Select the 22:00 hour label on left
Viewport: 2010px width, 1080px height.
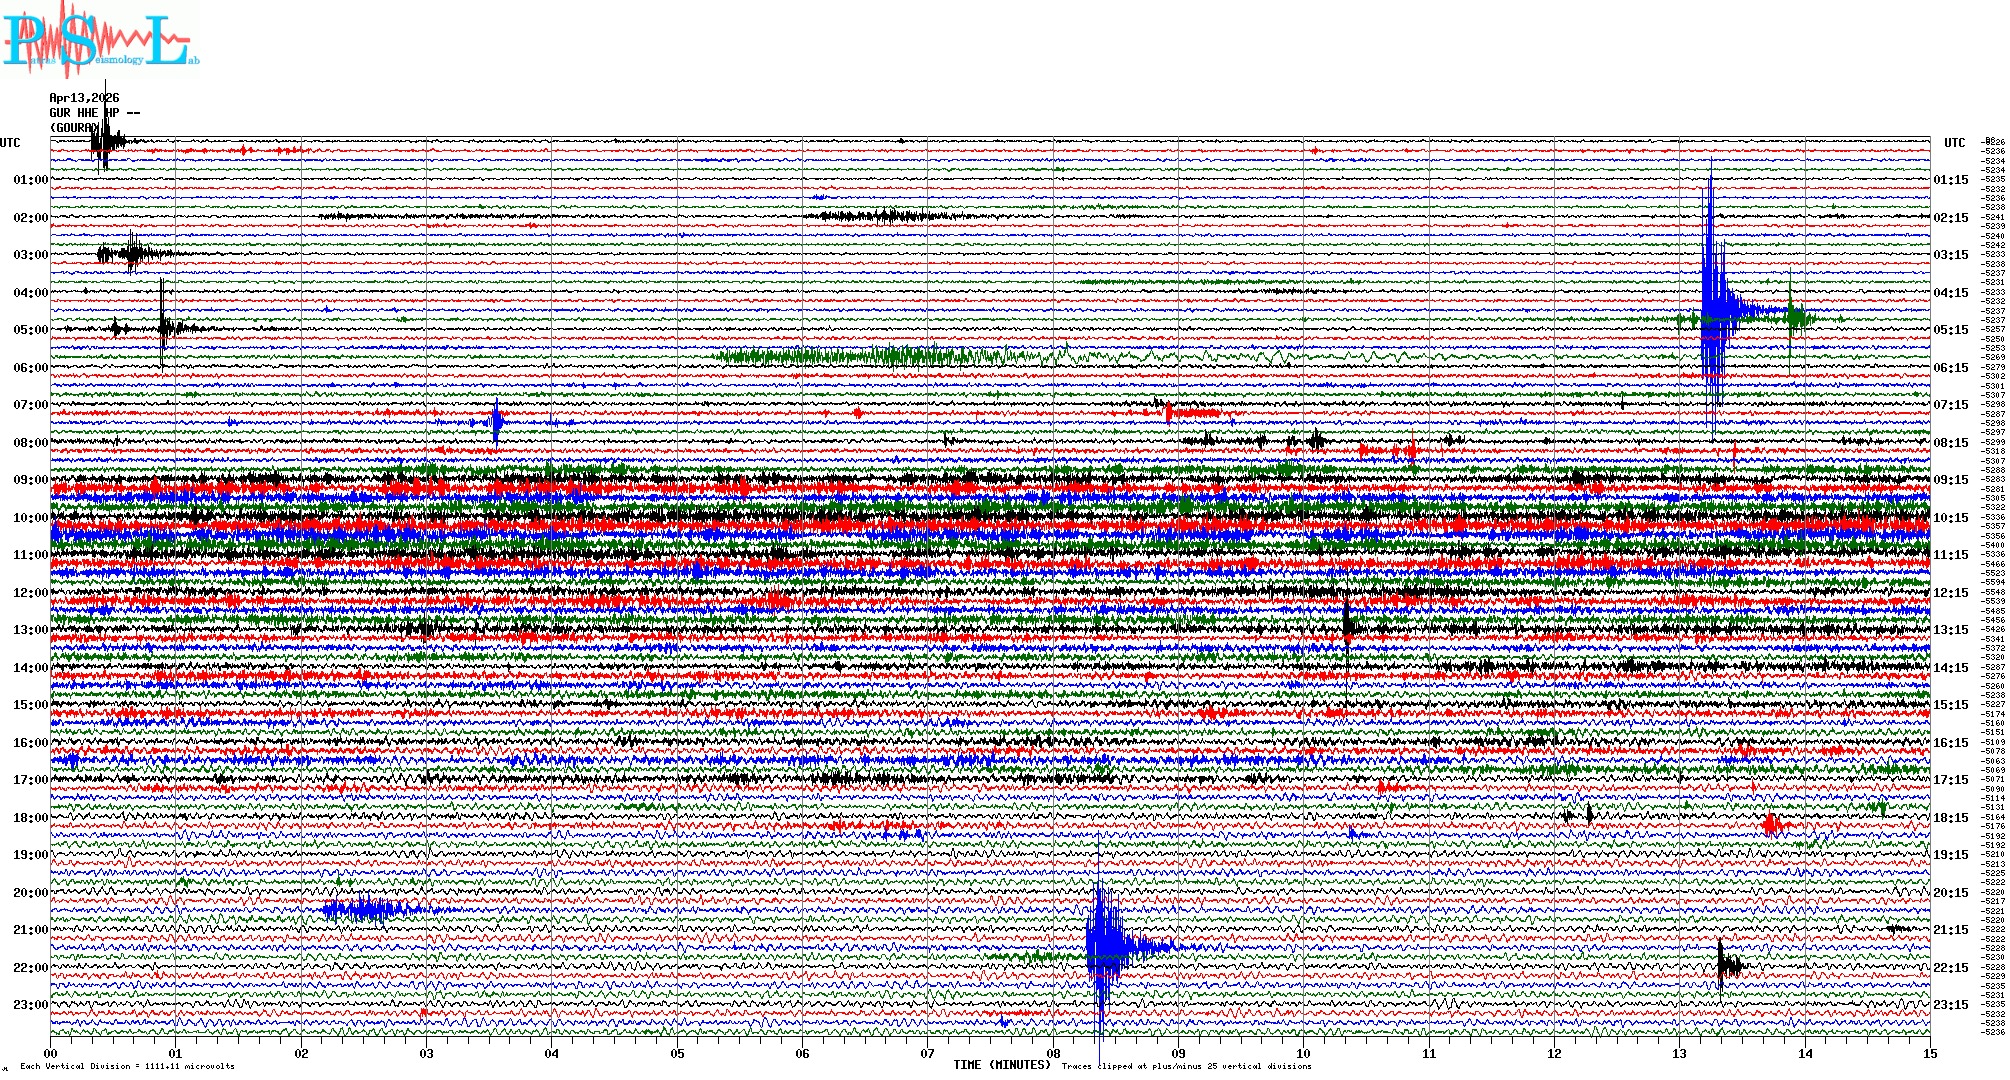[30, 968]
